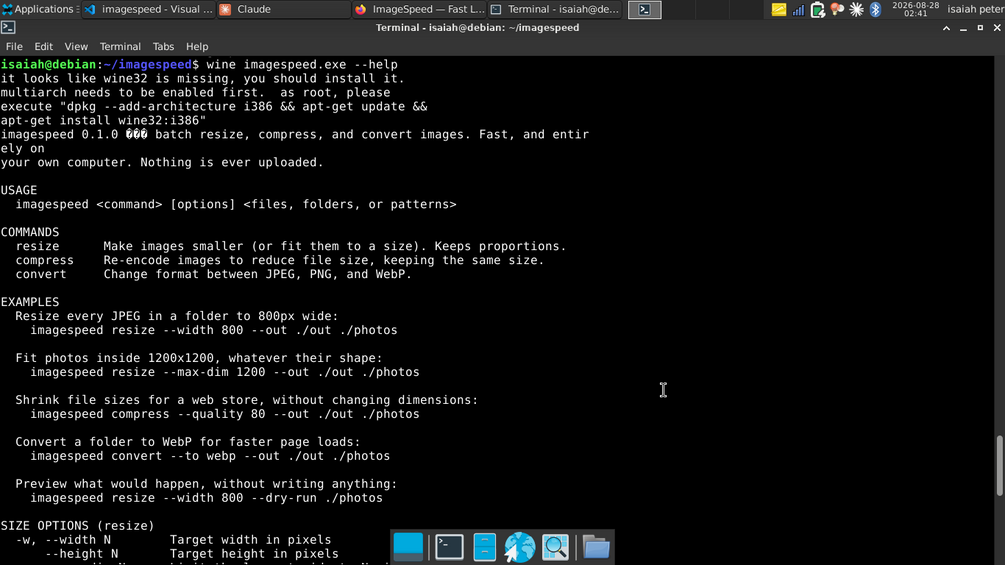Image resolution: width=1005 pixels, height=565 pixels.
Task: Open the Applications menu in the panel
Action: pyautogui.click(x=38, y=9)
